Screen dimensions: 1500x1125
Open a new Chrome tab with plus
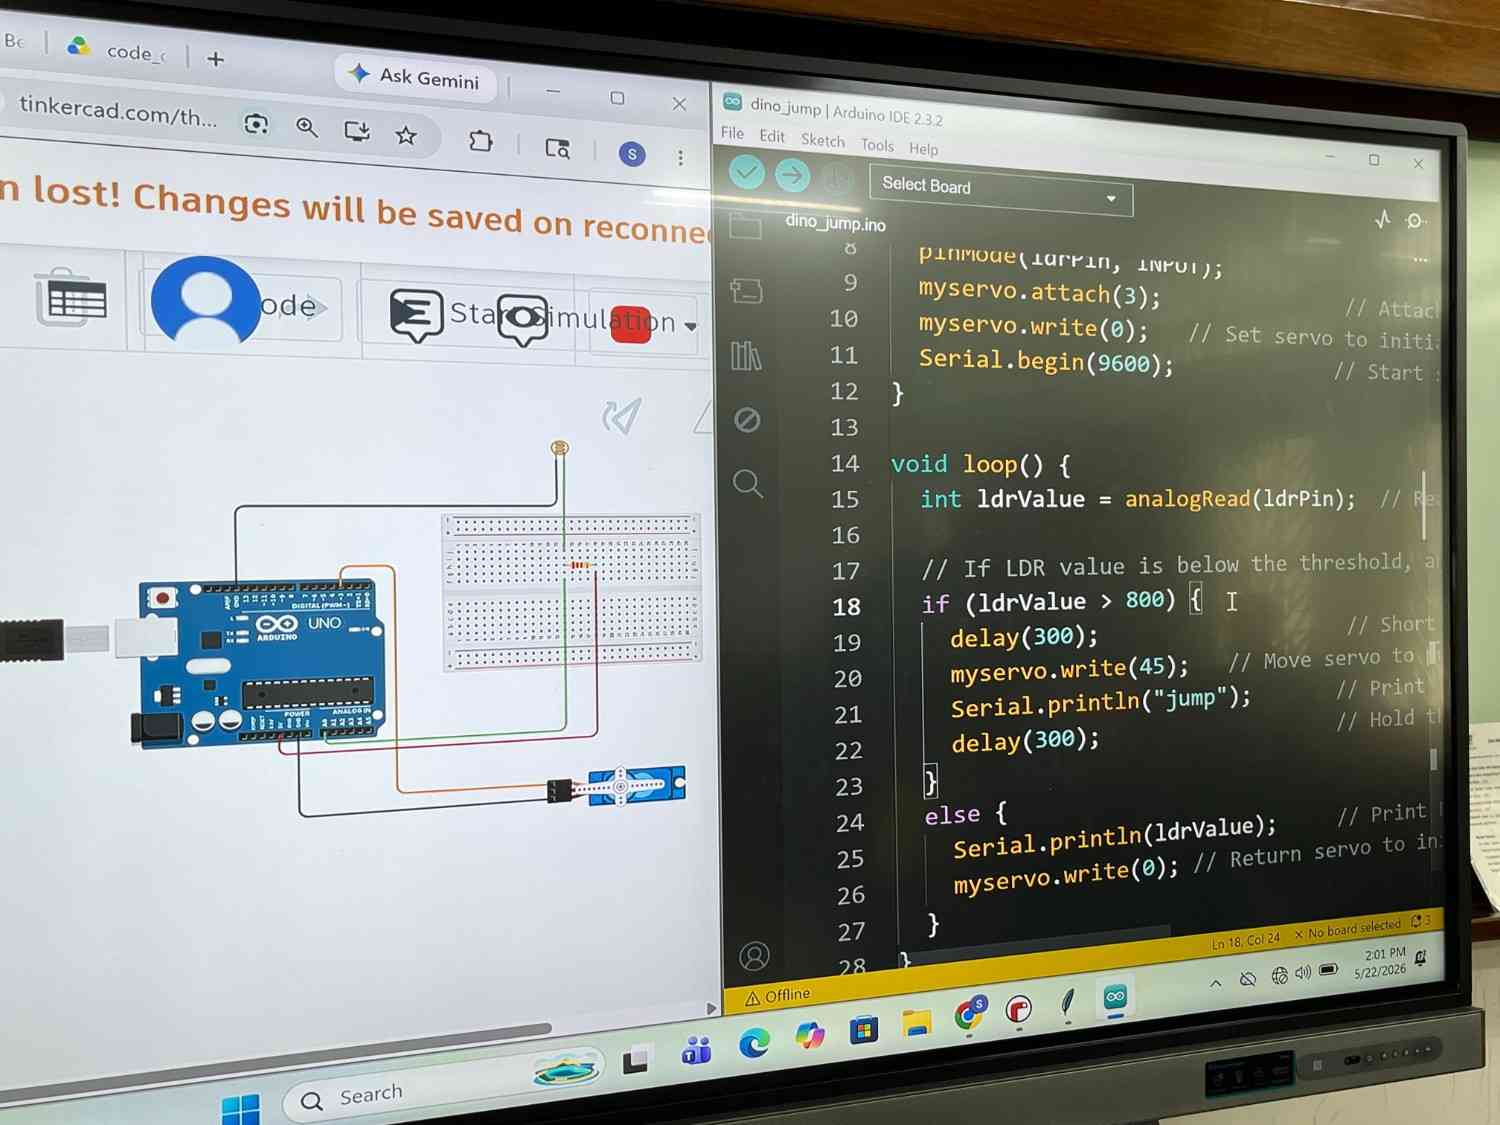coord(215,59)
